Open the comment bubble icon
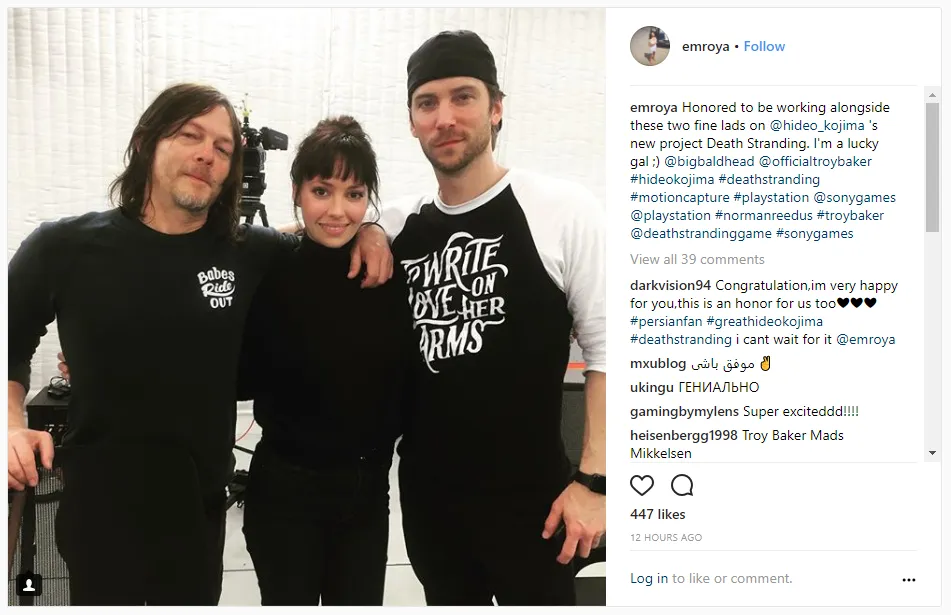The height and width of the screenshot is (615, 951). tap(682, 486)
